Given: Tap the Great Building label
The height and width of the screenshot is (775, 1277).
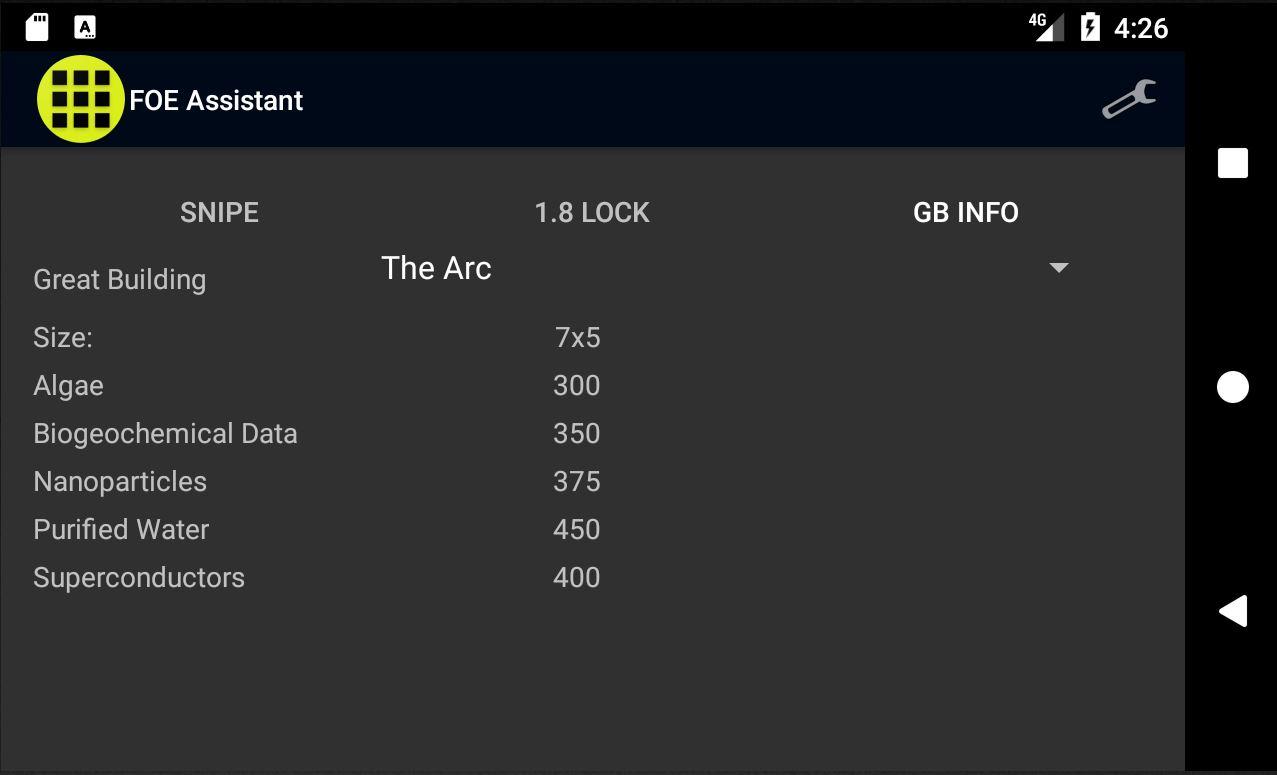Looking at the screenshot, I should click(x=119, y=279).
